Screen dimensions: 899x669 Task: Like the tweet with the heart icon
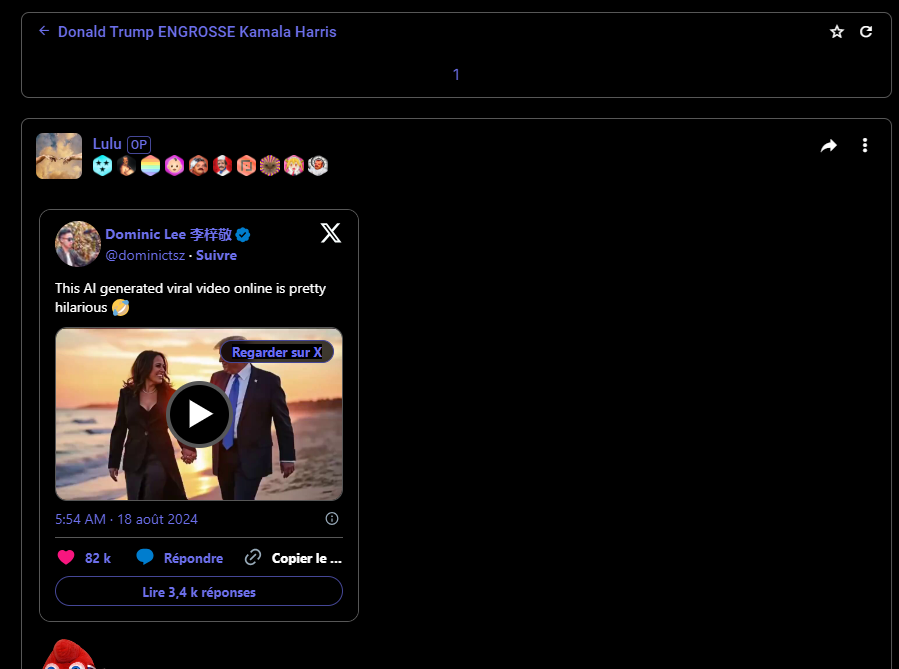[x=66, y=558]
